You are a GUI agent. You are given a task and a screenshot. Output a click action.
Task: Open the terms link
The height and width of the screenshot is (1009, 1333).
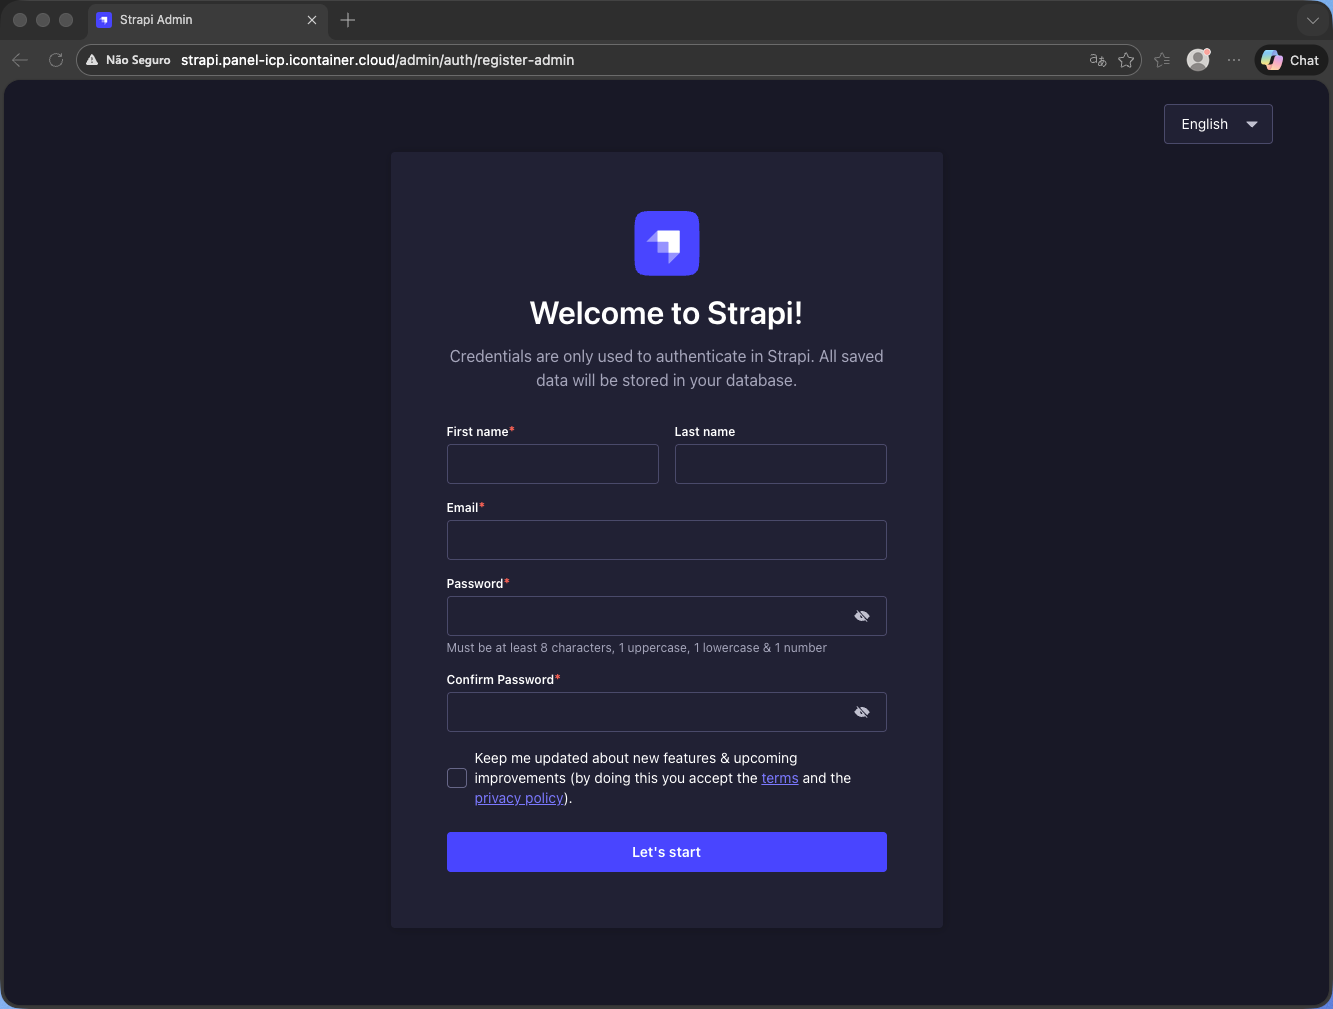point(780,778)
